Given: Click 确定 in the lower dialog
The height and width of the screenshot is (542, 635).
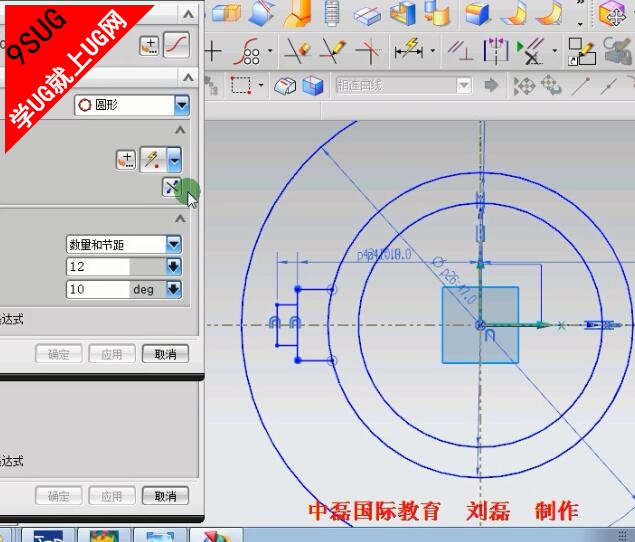Looking at the screenshot, I should point(59,495).
